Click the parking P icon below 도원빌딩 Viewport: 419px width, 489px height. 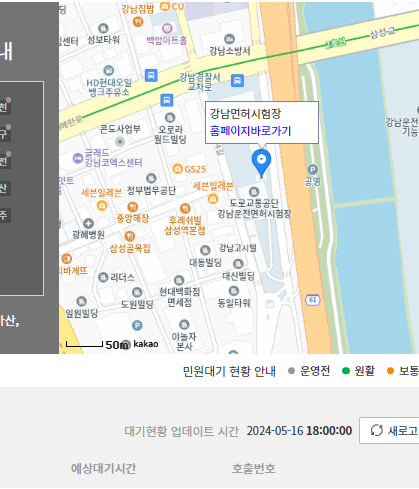[x=137, y=325]
